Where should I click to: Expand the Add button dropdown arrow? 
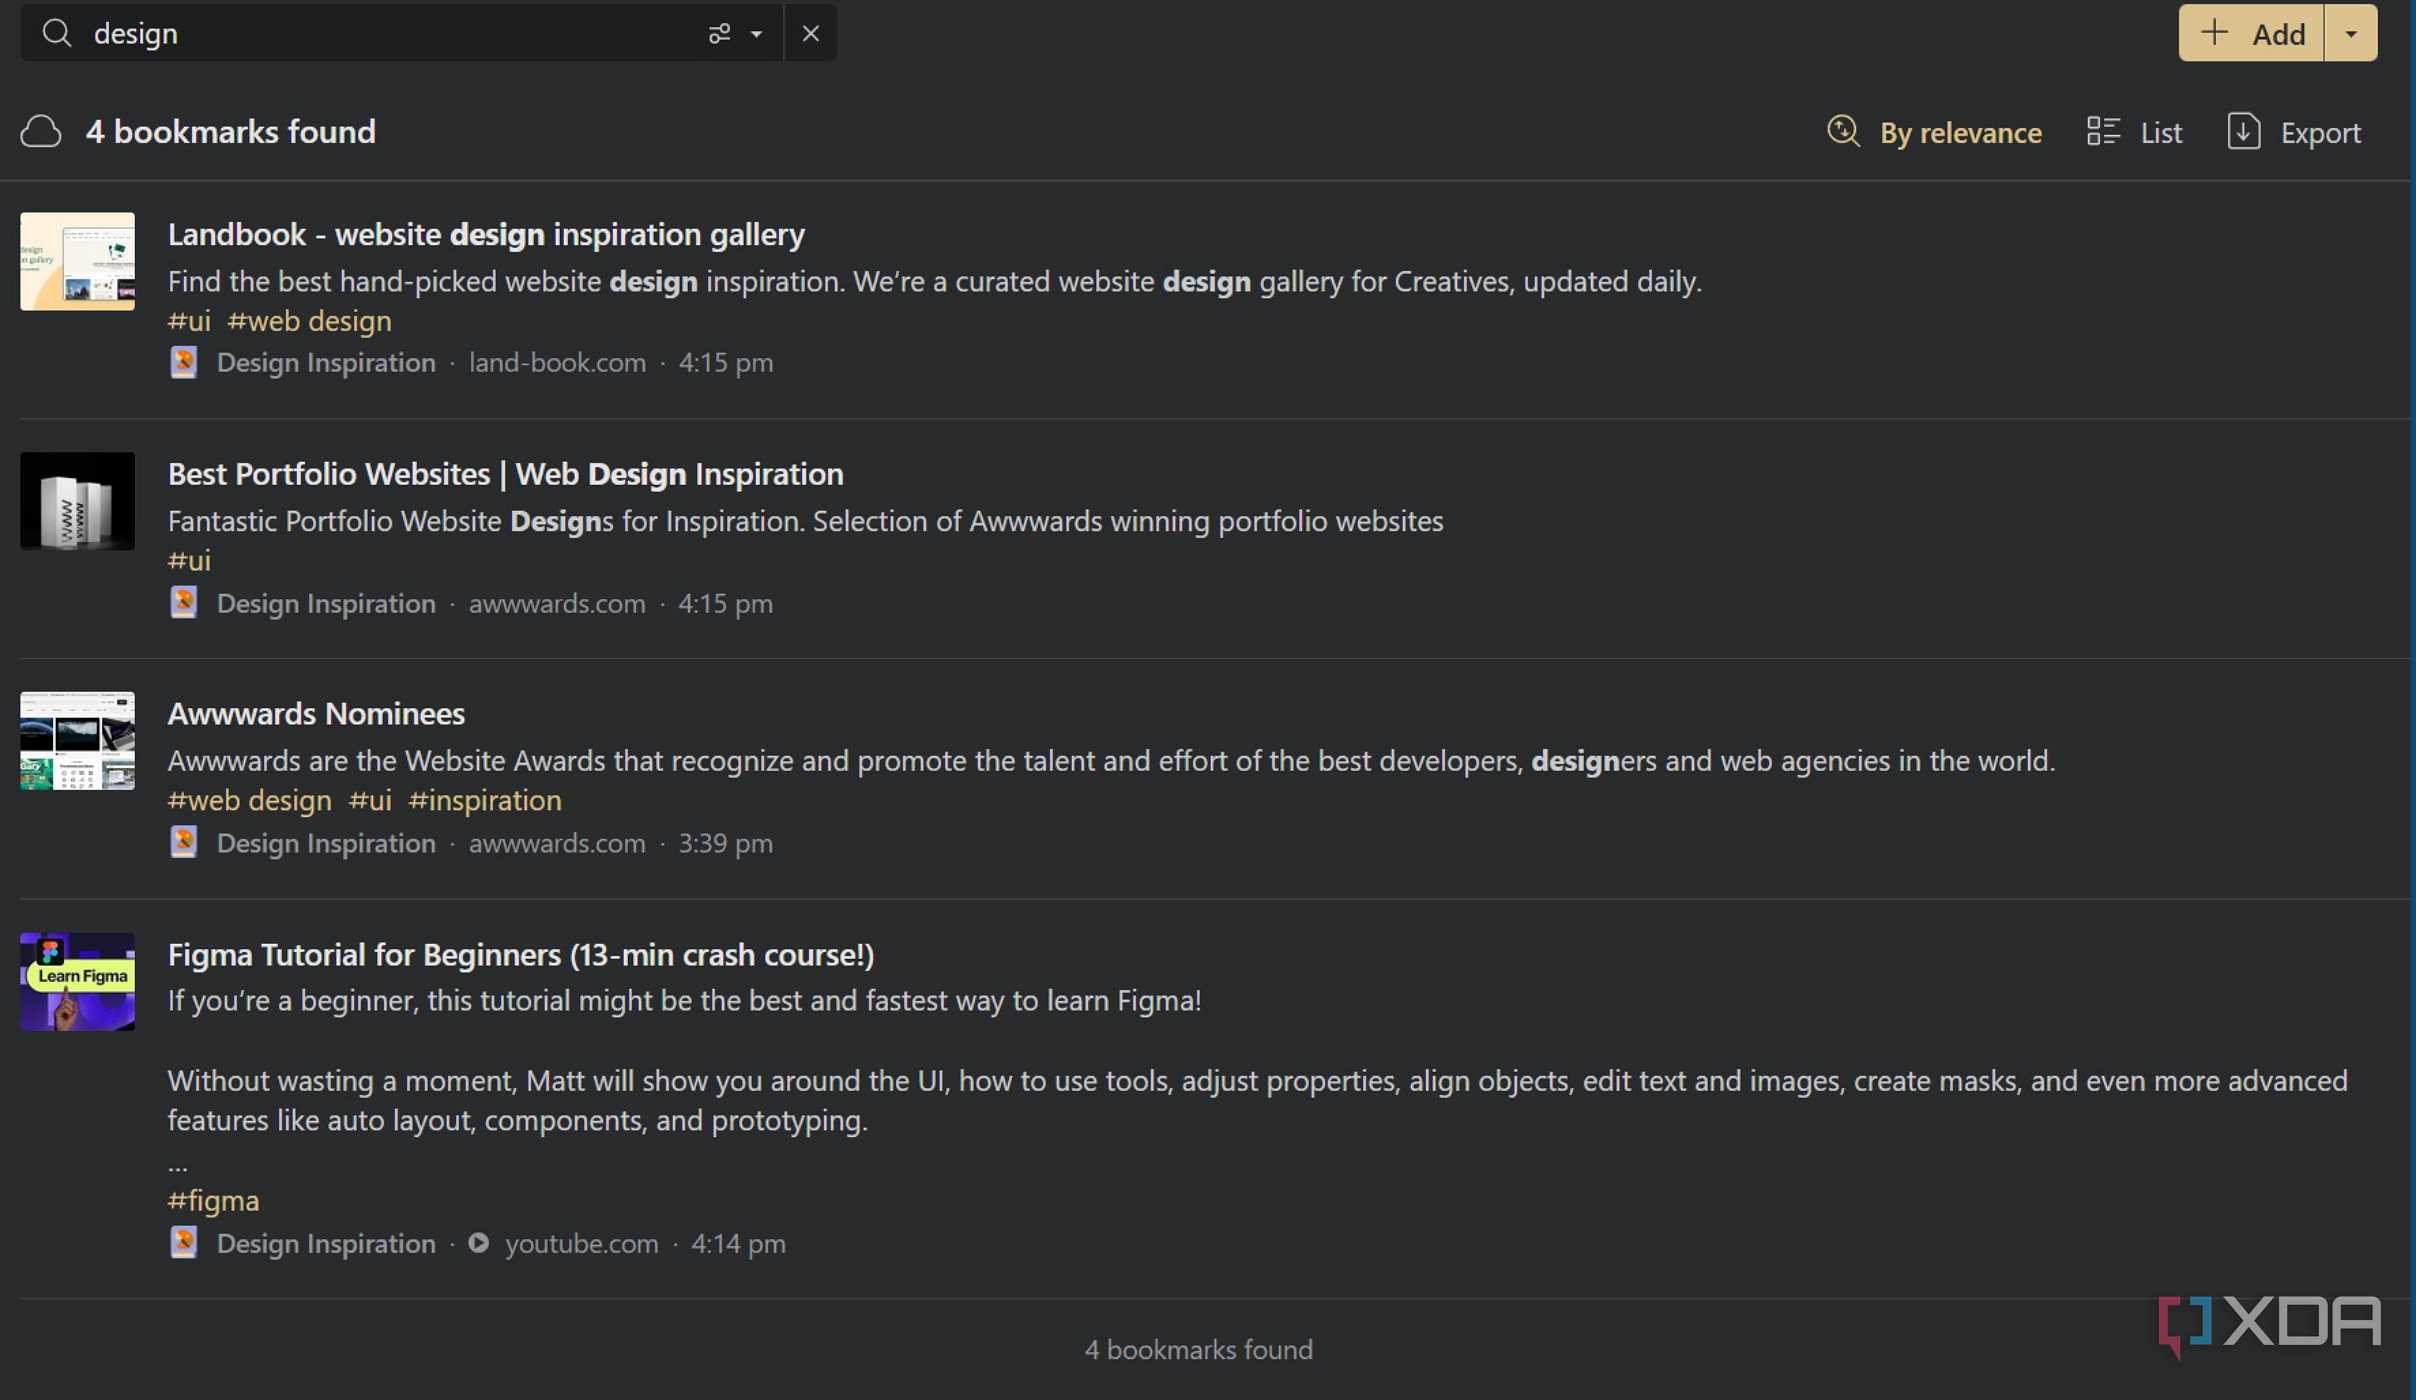[2351, 33]
